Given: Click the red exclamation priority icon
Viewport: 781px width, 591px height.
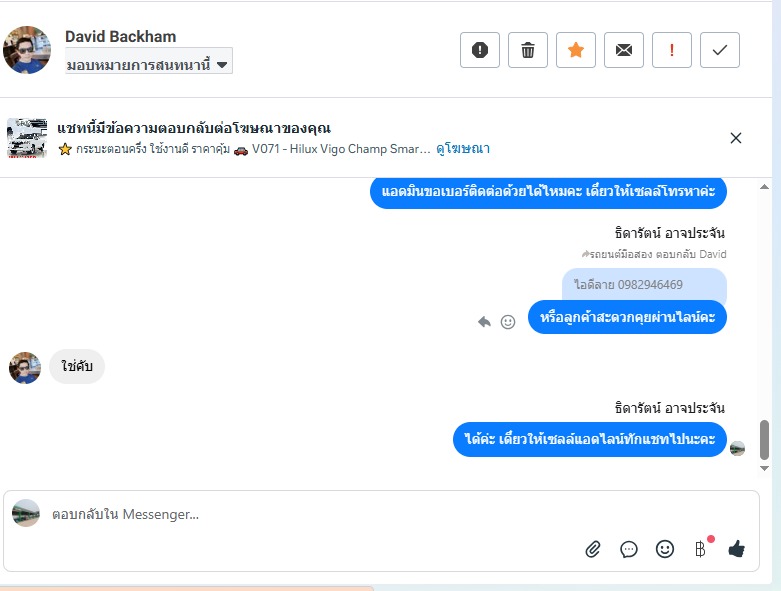Looking at the screenshot, I should 672,50.
